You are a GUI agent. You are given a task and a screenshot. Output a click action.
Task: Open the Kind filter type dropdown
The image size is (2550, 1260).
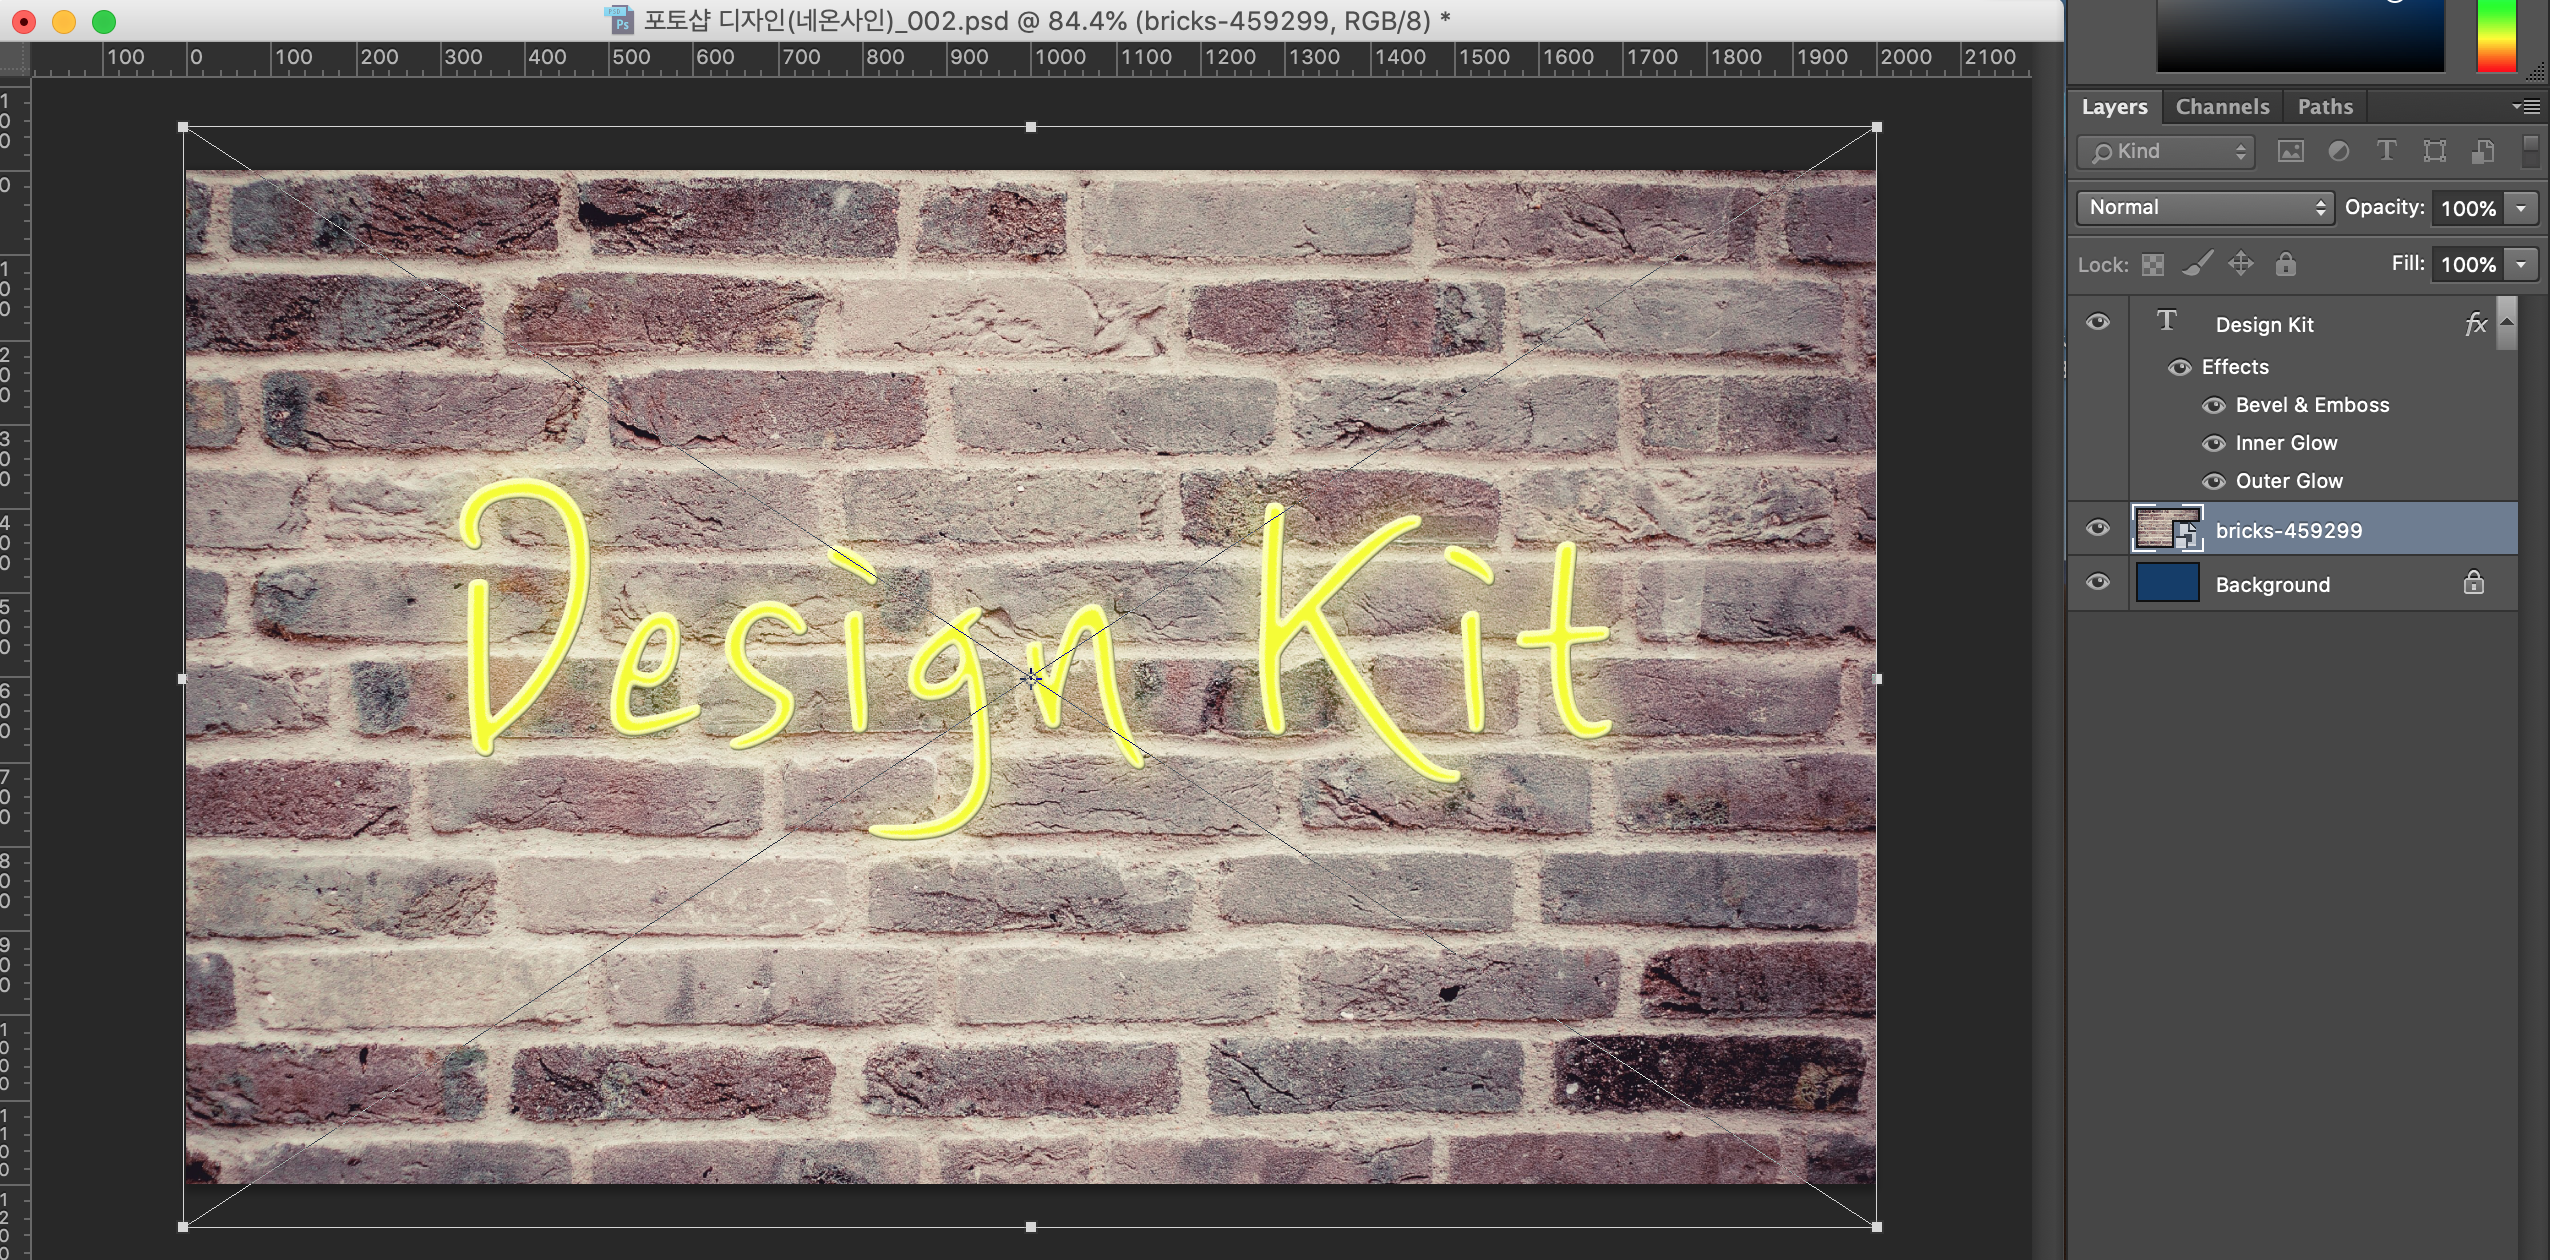click(x=2165, y=151)
